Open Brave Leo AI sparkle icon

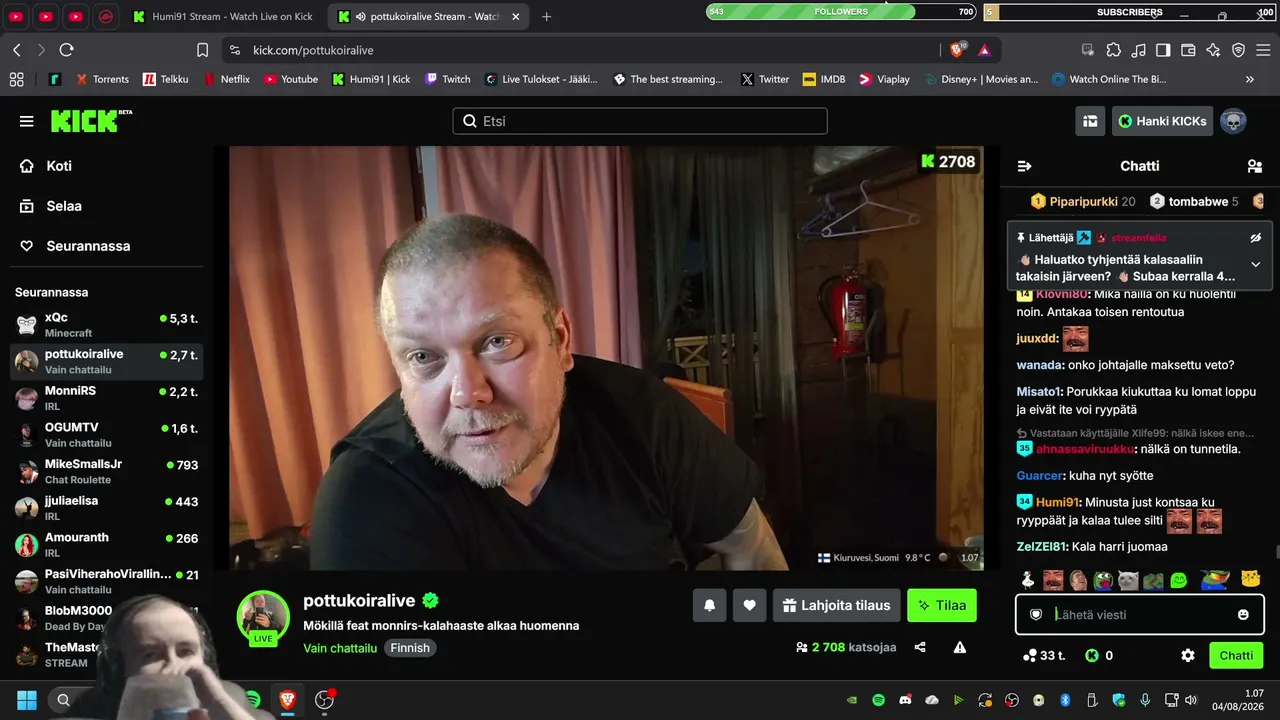coord(1213,50)
